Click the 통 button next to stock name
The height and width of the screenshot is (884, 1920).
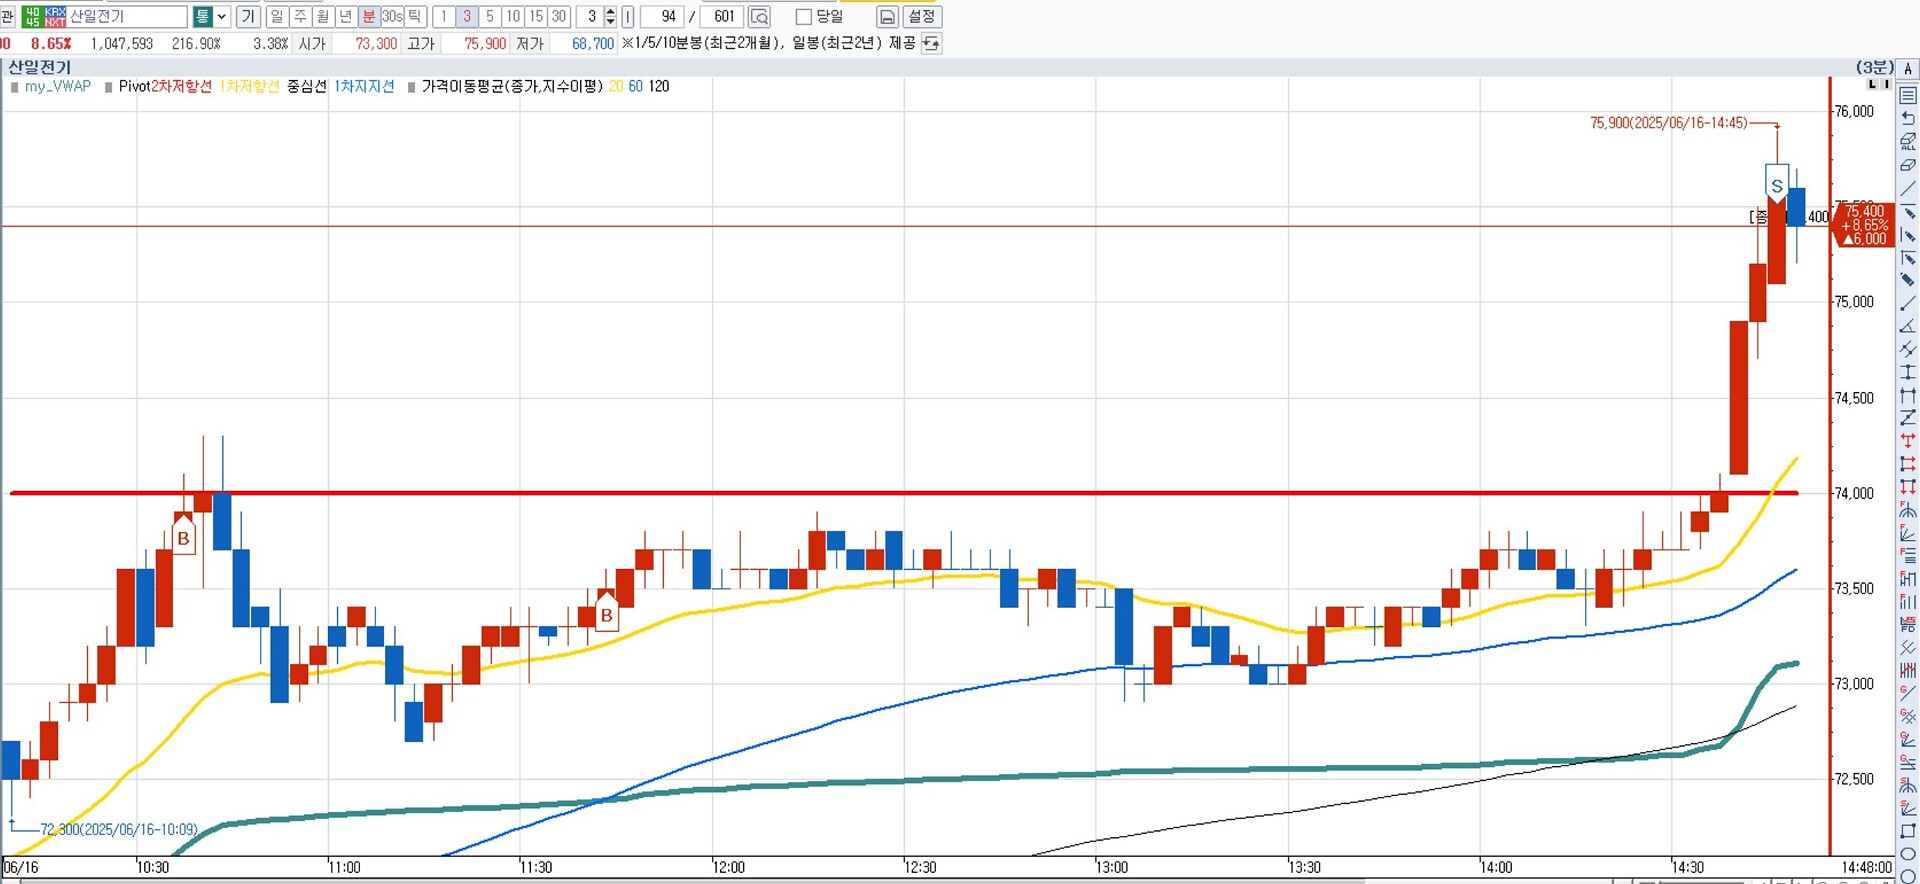(x=202, y=17)
